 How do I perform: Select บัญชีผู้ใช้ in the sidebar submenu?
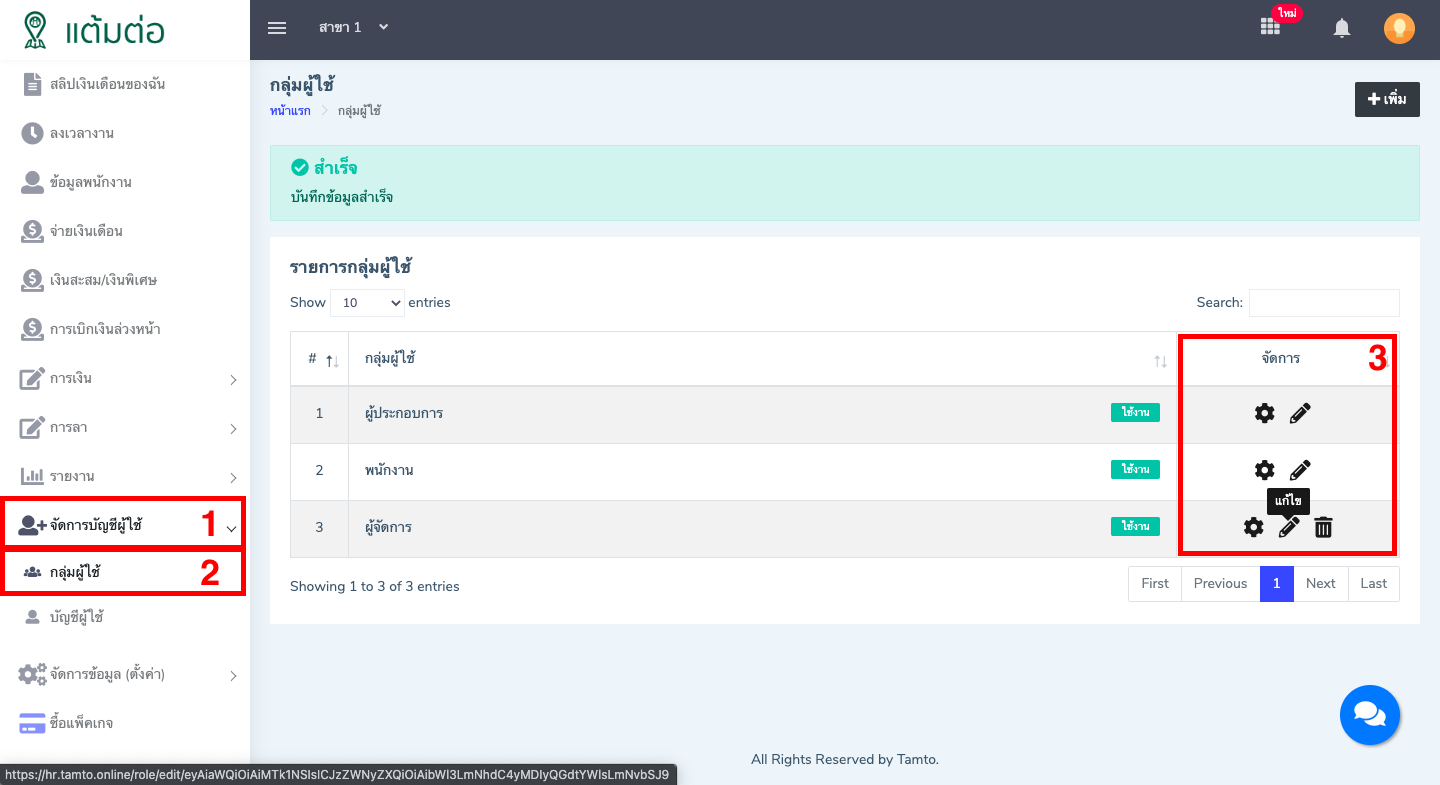click(77, 618)
